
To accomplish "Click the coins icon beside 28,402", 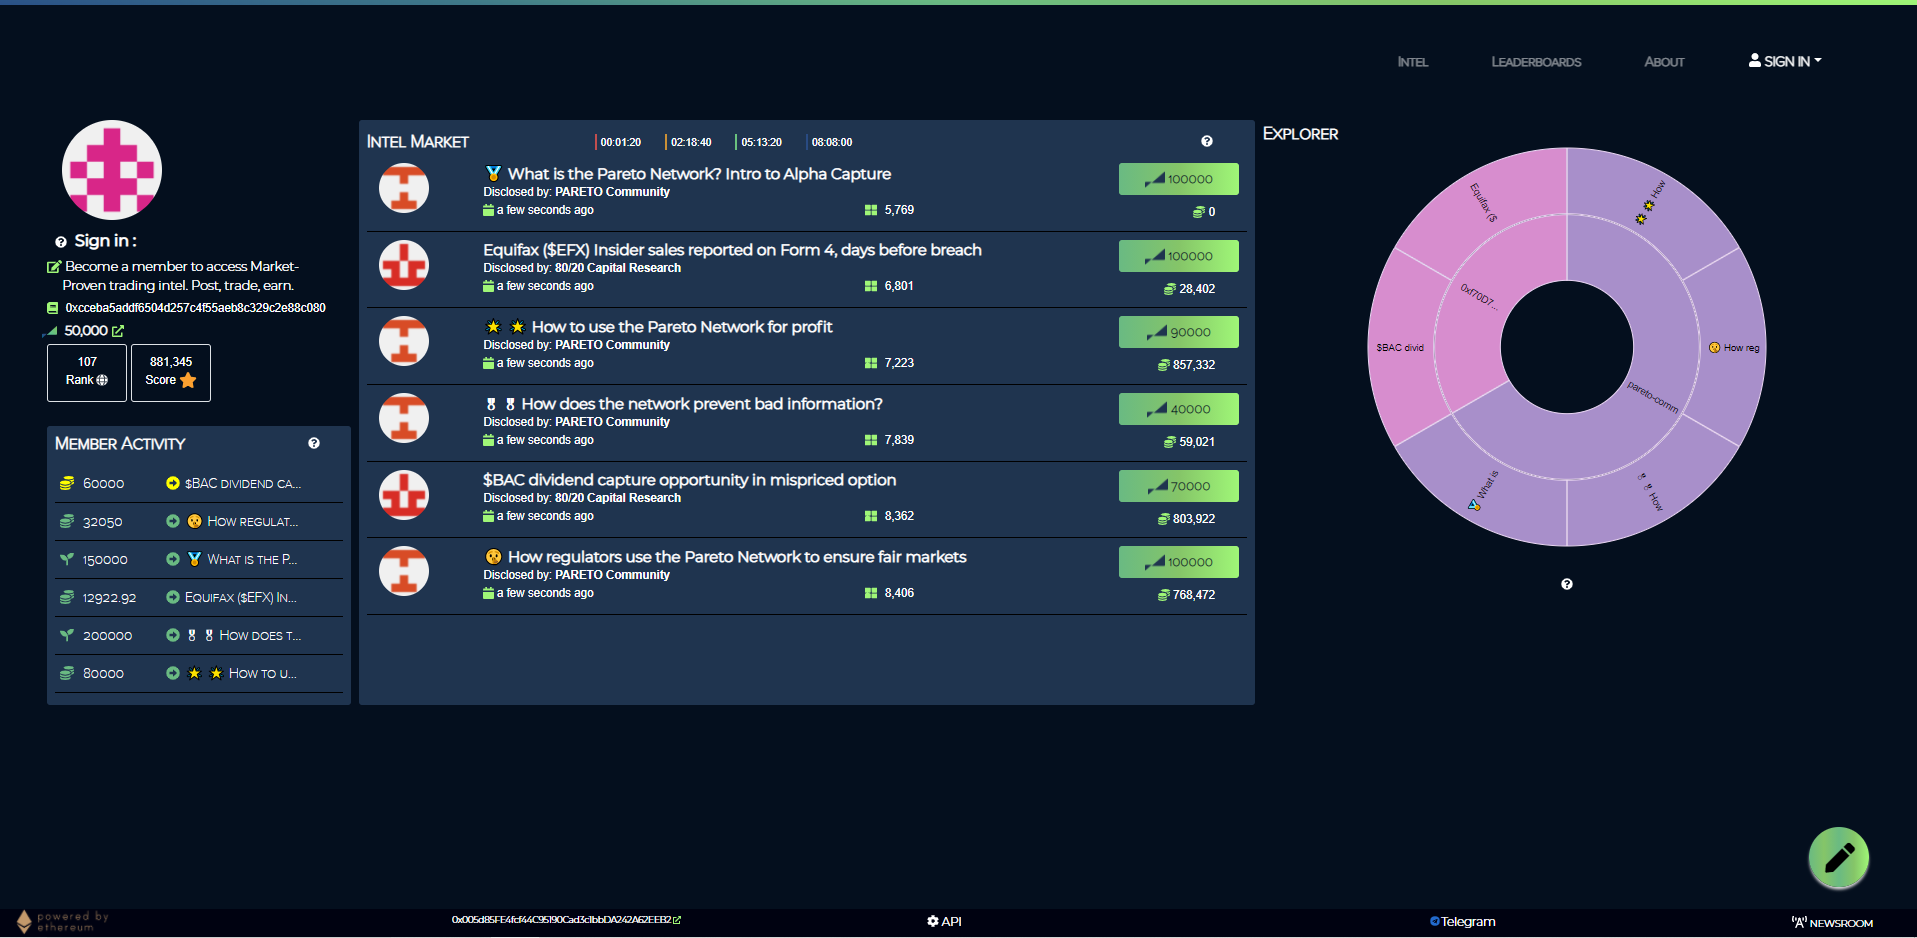I will 1169,289.
